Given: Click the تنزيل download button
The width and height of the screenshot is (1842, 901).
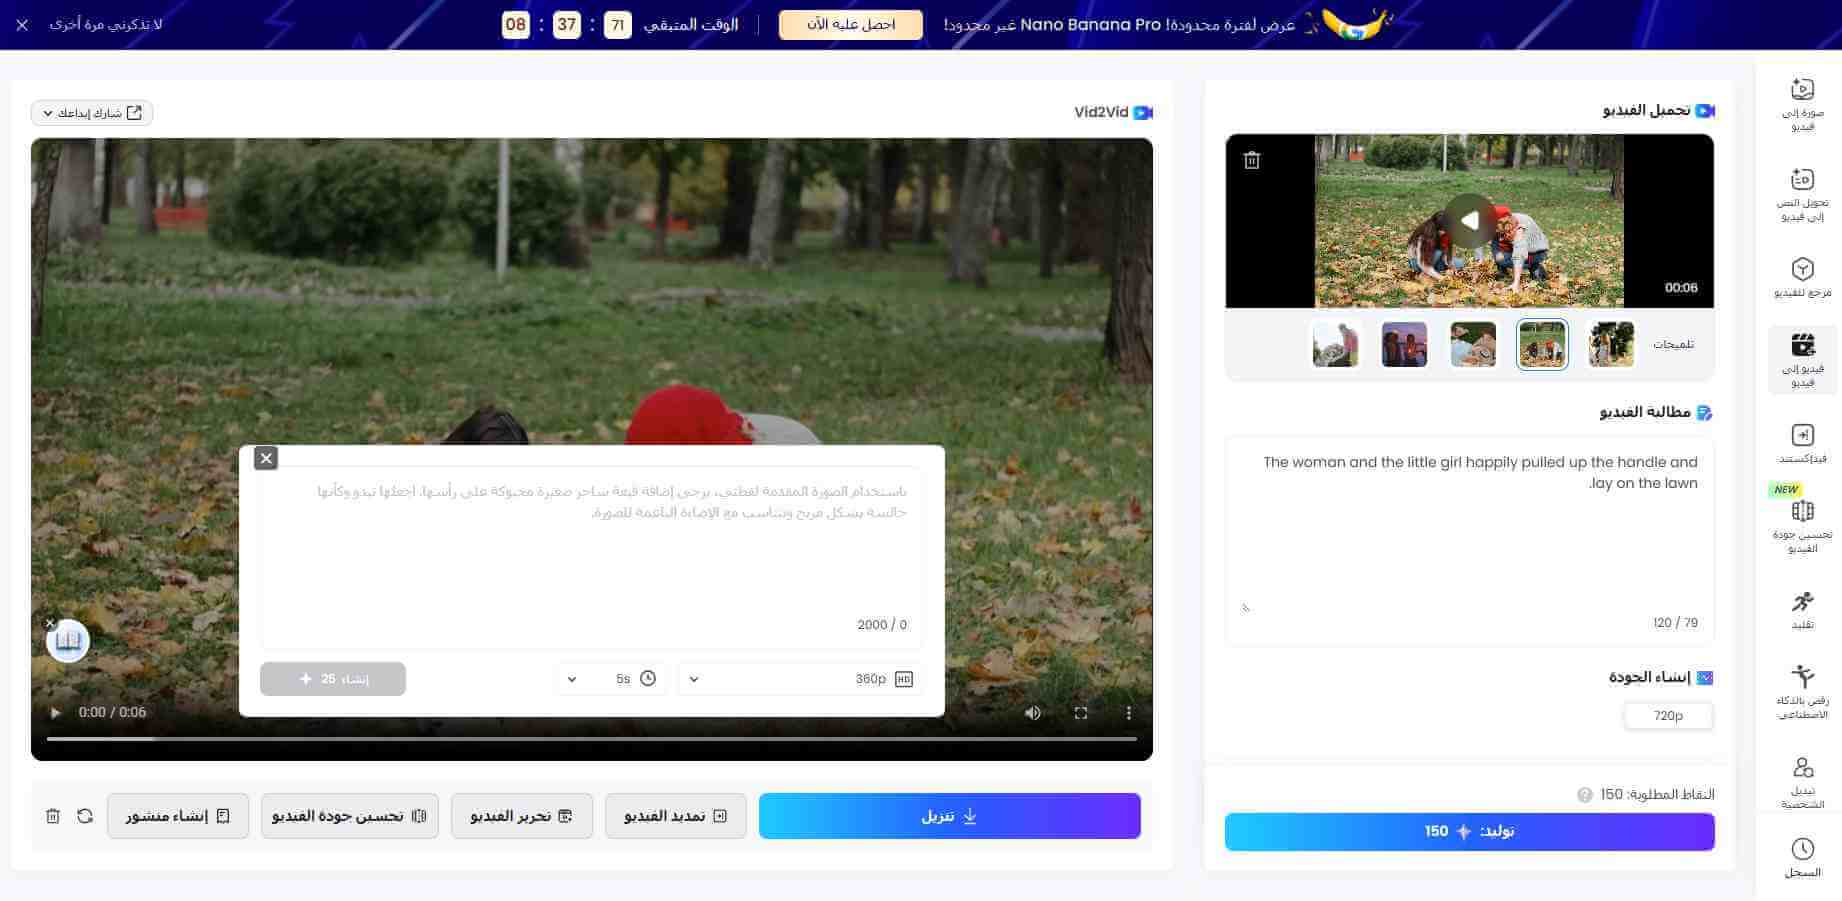Looking at the screenshot, I should point(949,815).
